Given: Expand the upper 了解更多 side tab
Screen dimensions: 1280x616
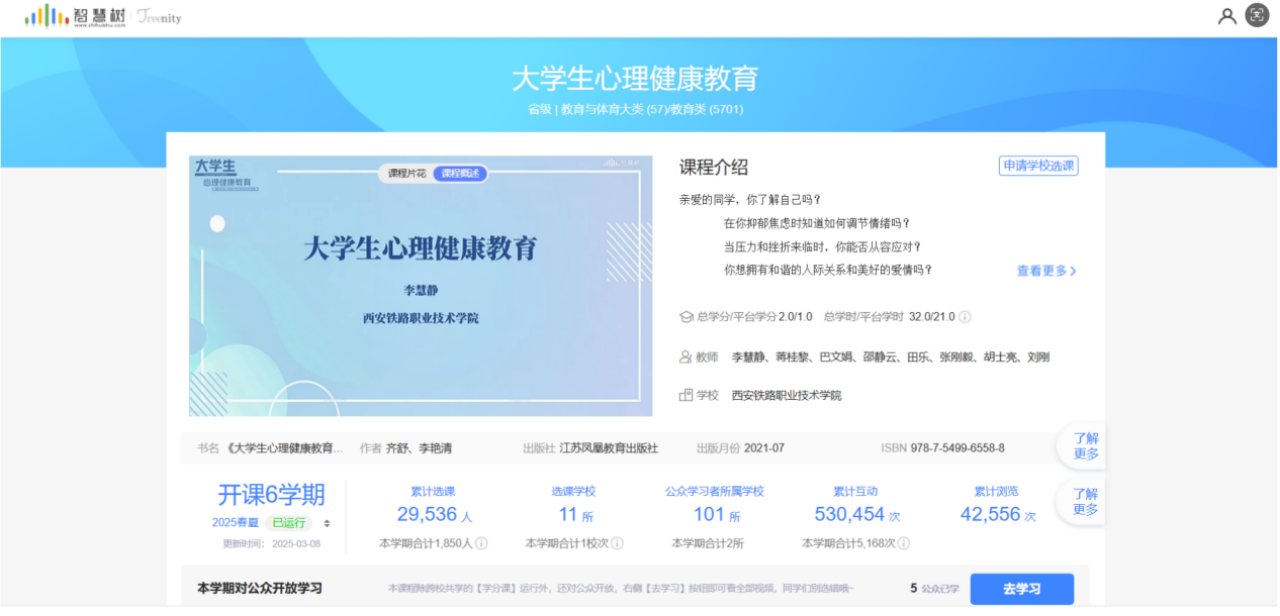Looking at the screenshot, I should 1085,446.
